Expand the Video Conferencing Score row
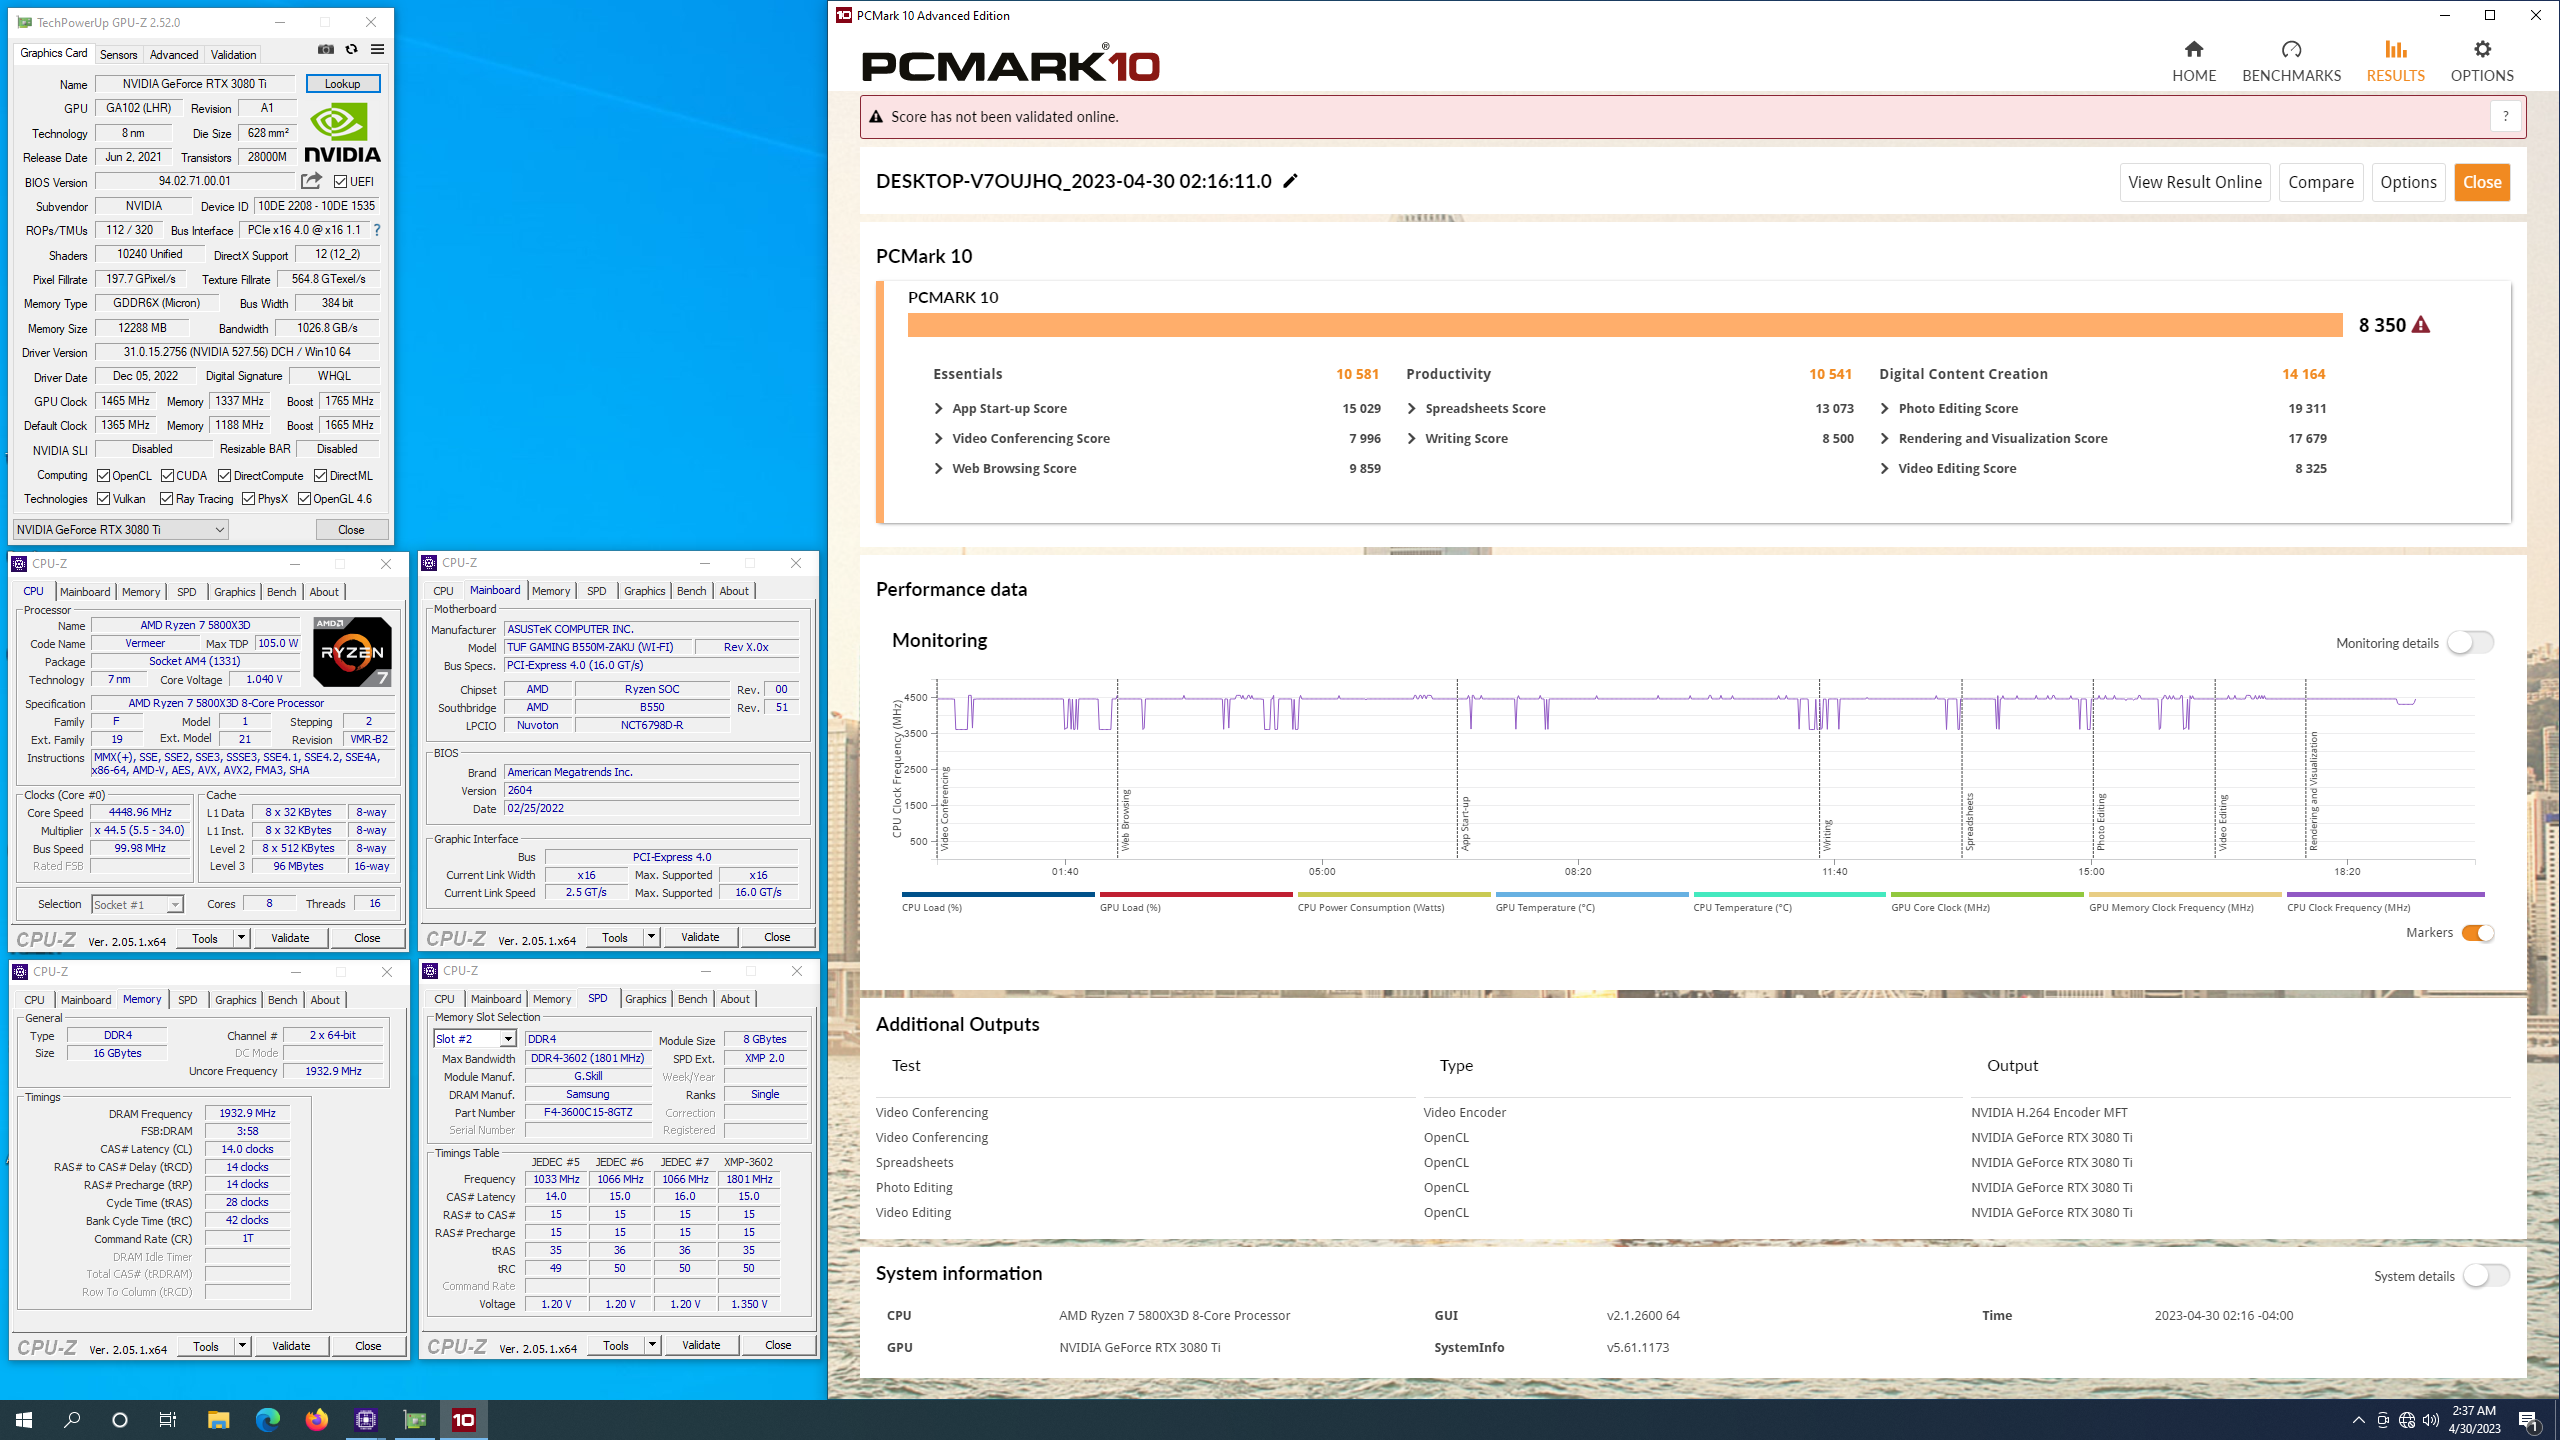Viewport: 2560px width, 1440px height. [x=938, y=438]
